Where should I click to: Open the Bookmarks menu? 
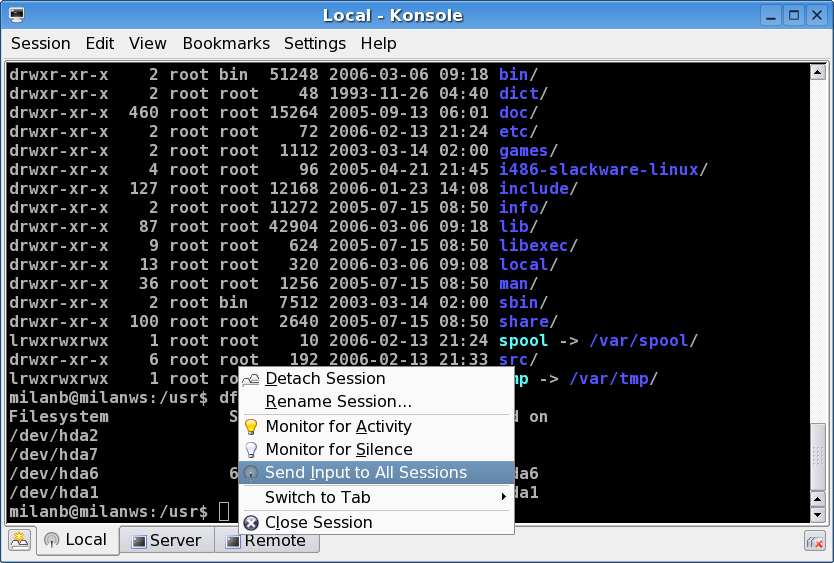[x=226, y=44]
